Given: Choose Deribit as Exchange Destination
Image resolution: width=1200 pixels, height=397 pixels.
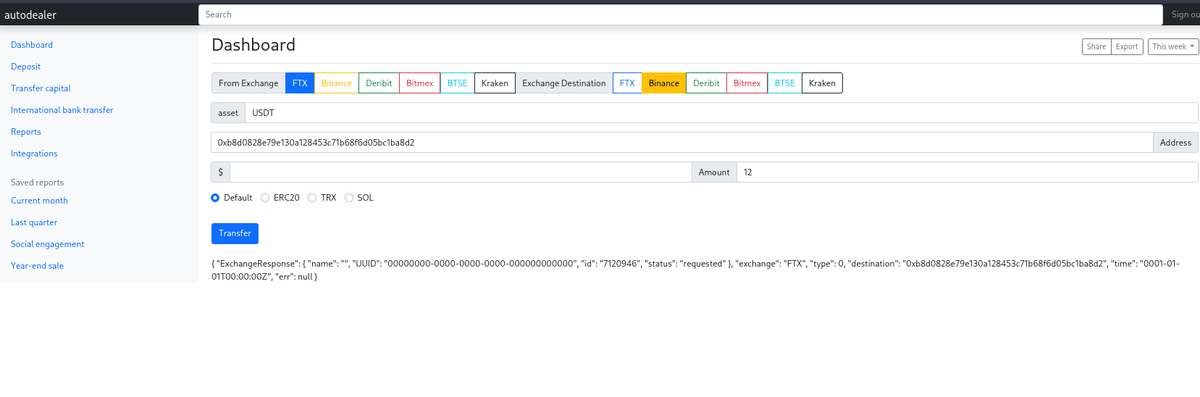Looking at the screenshot, I should pos(706,83).
